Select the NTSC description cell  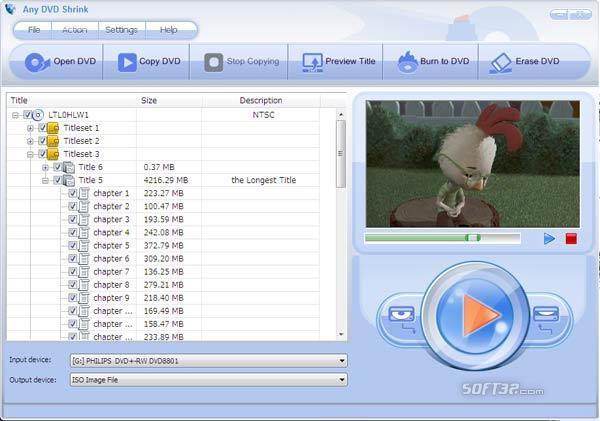point(263,115)
